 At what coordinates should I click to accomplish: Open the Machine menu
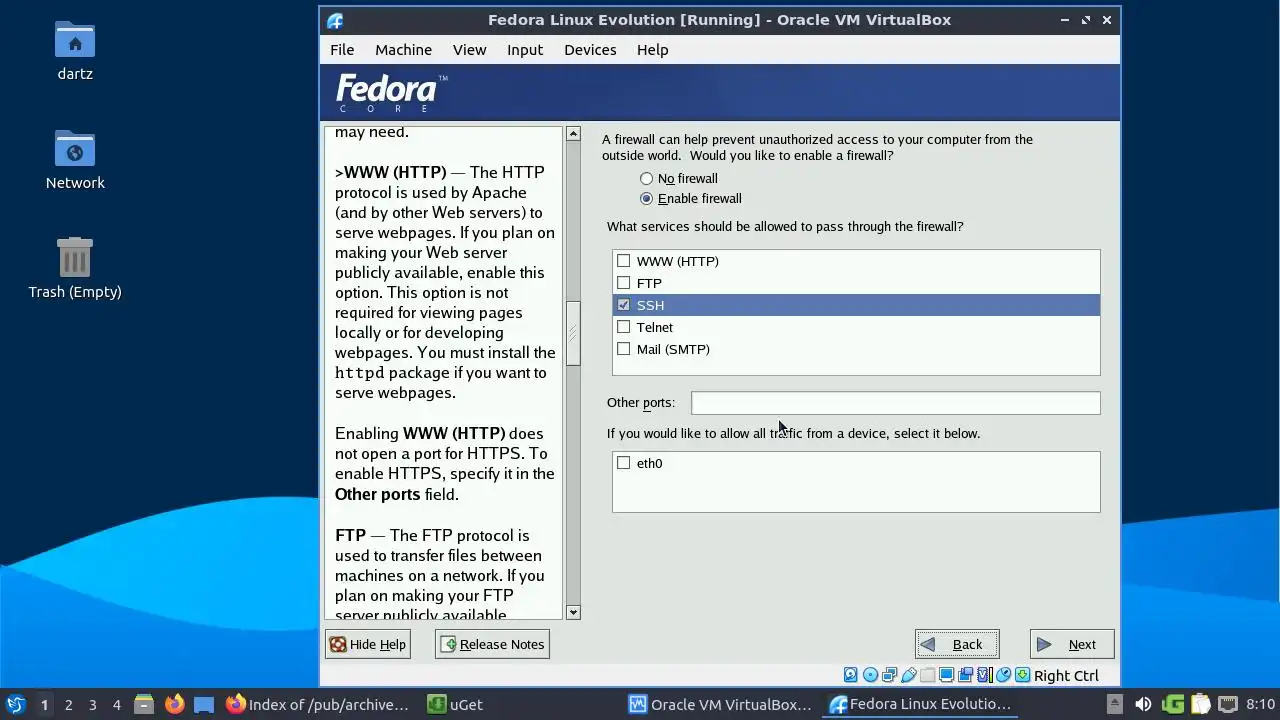click(403, 49)
